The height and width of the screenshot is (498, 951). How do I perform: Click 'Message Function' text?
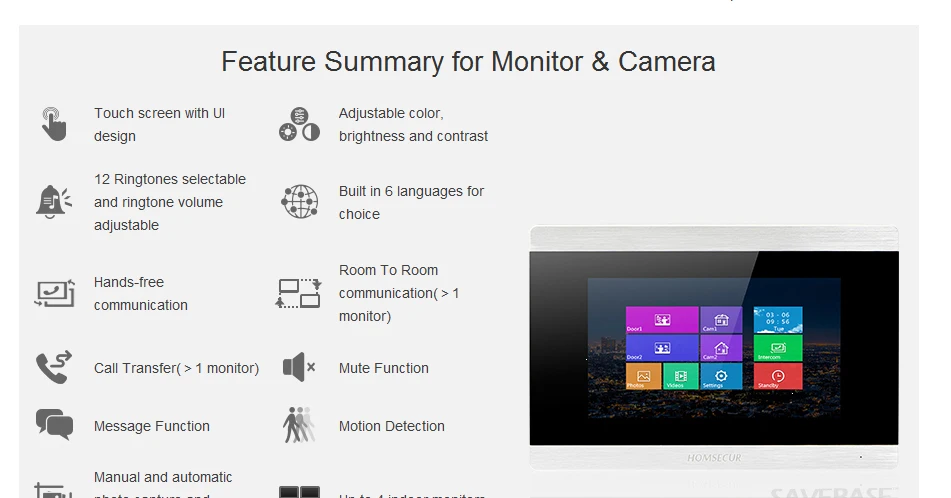pos(152,426)
